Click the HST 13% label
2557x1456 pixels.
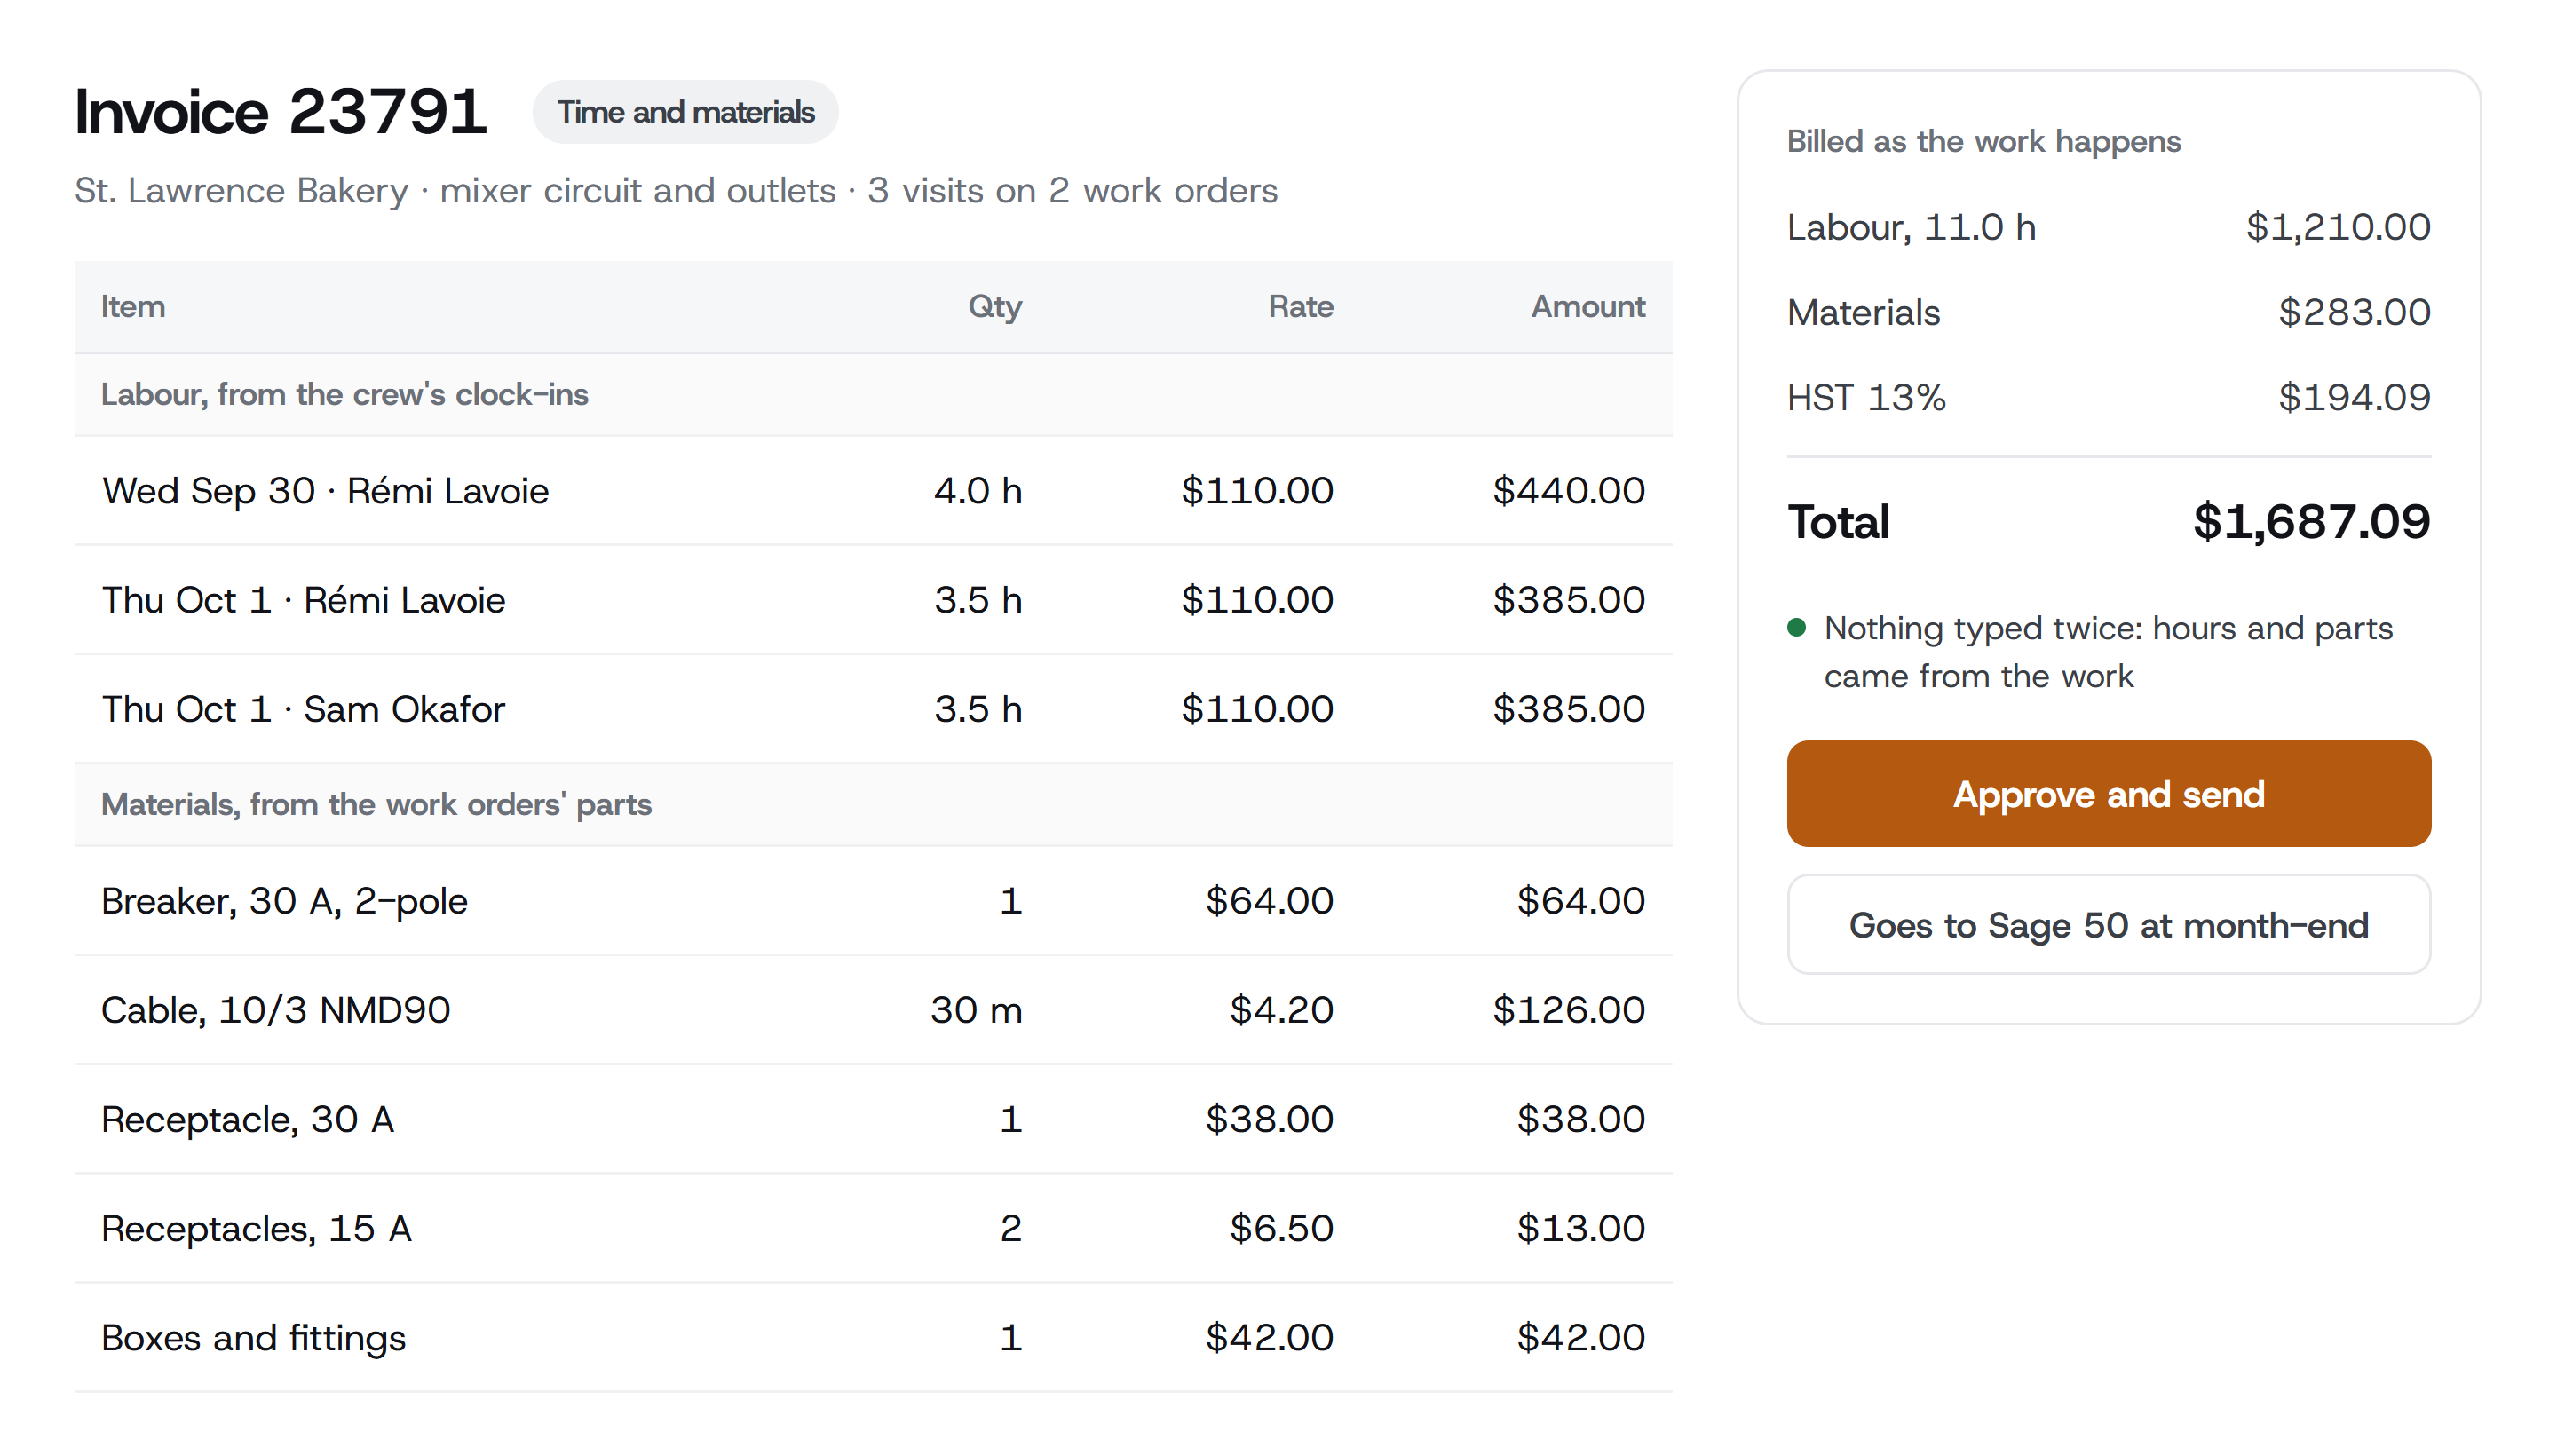[1866, 398]
